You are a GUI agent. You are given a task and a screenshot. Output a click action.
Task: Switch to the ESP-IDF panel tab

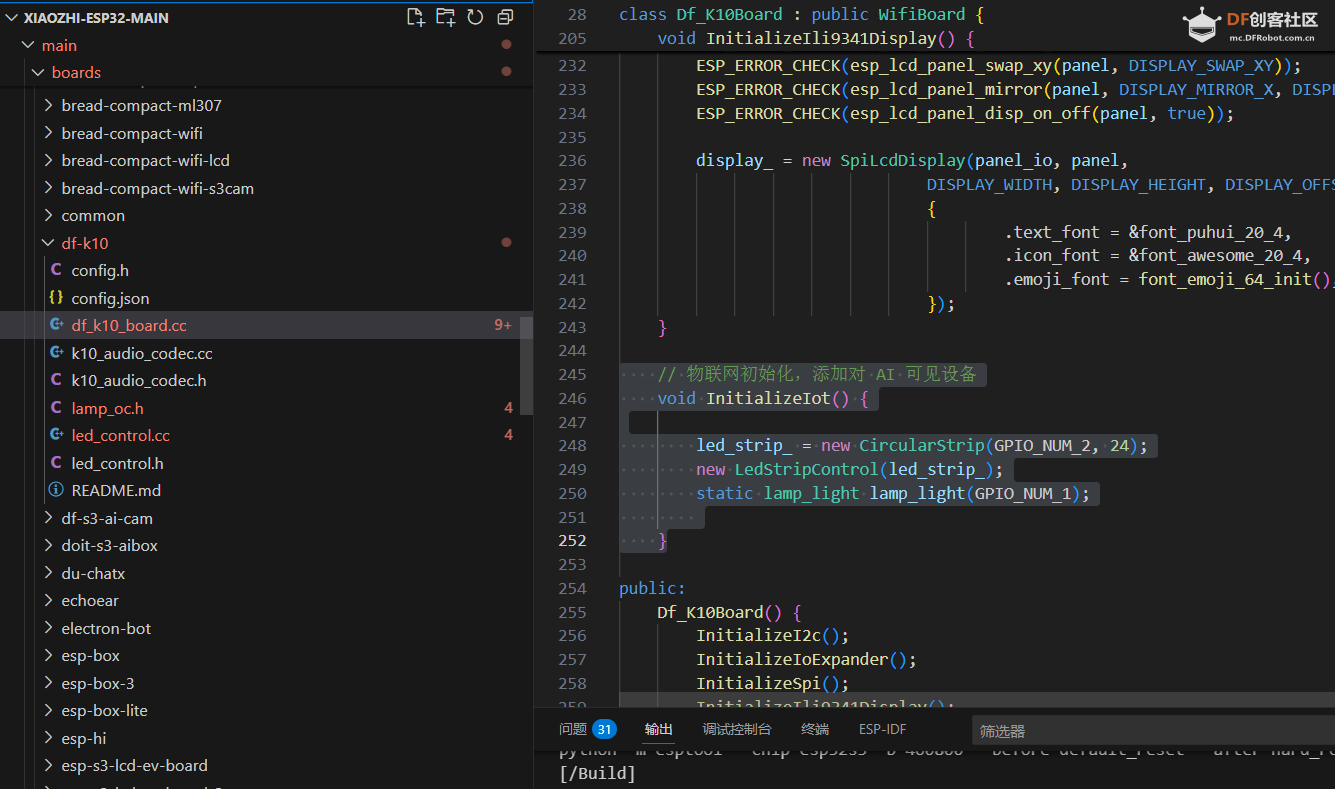[x=882, y=729]
